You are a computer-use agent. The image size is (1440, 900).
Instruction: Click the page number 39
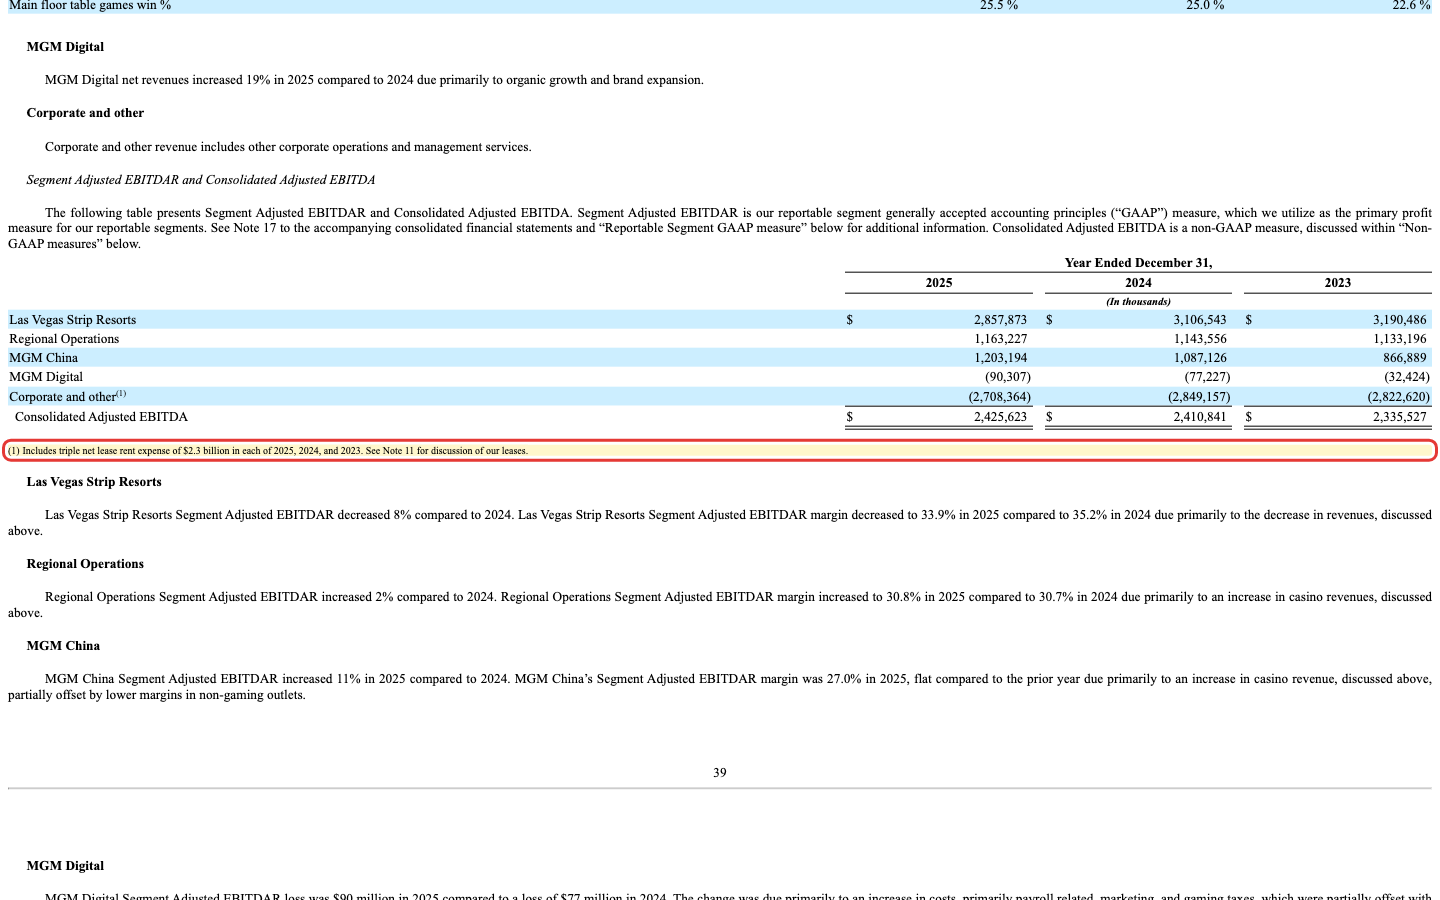(720, 773)
